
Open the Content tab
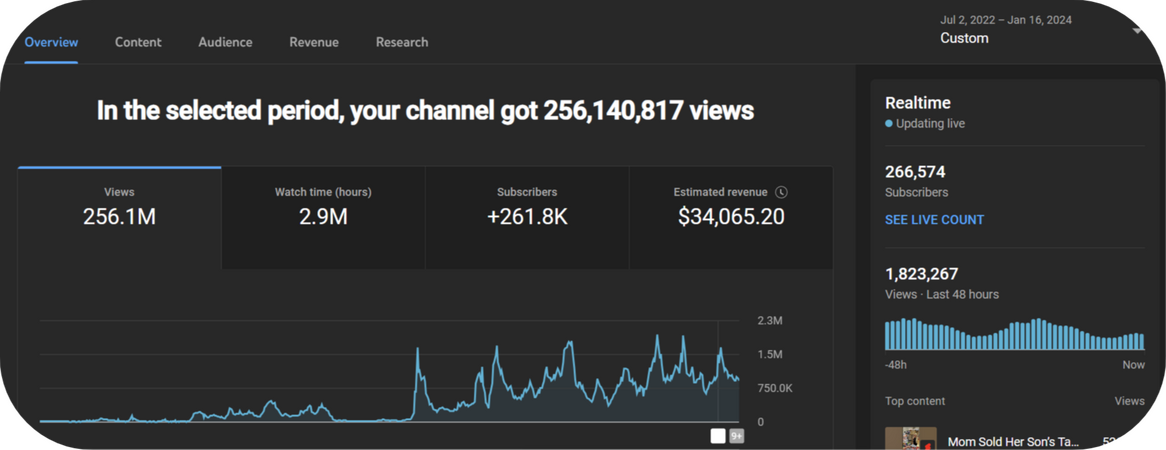[x=138, y=42]
